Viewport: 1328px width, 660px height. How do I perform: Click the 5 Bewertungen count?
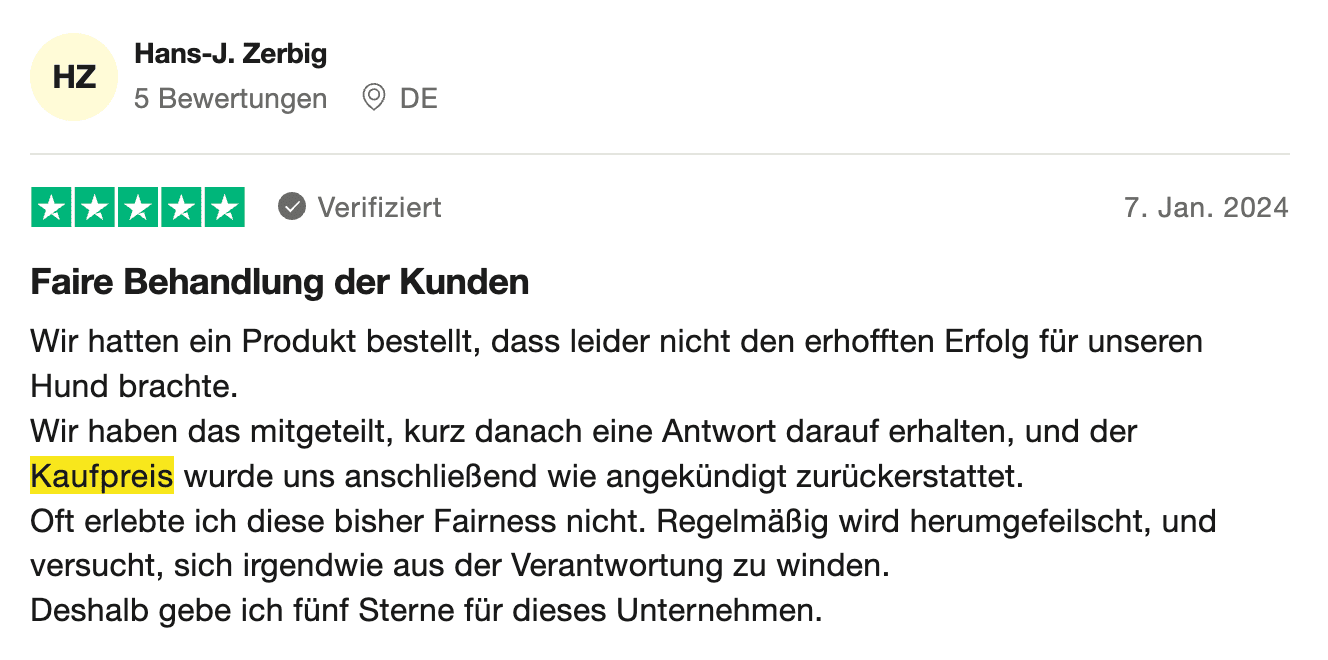[x=231, y=99]
